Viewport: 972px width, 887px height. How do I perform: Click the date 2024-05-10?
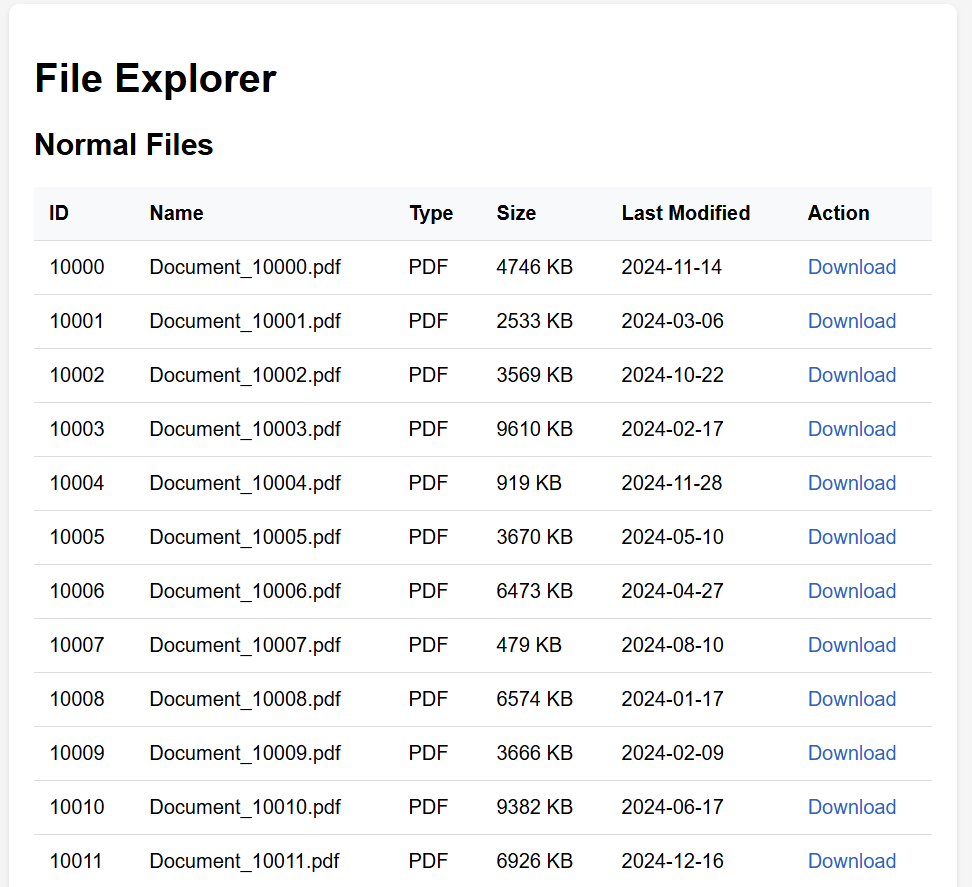click(x=673, y=537)
